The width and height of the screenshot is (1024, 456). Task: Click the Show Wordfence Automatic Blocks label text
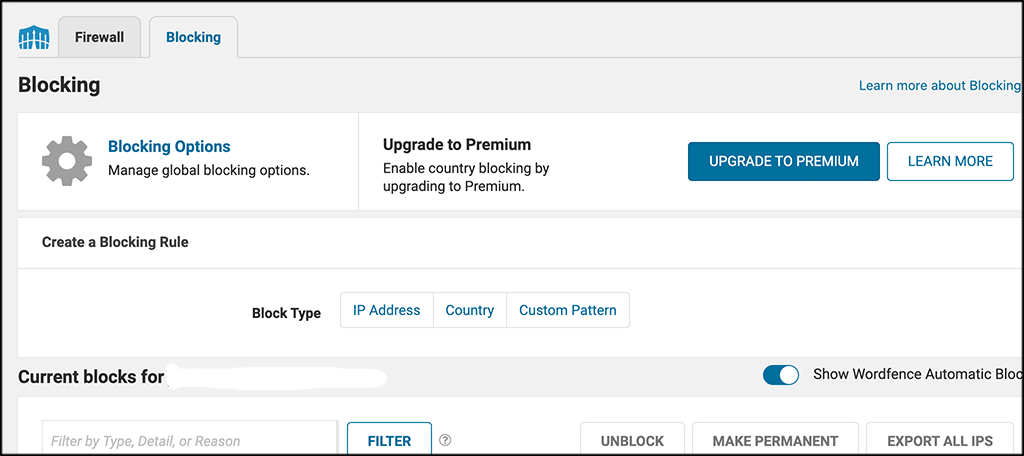click(x=916, y=374)
